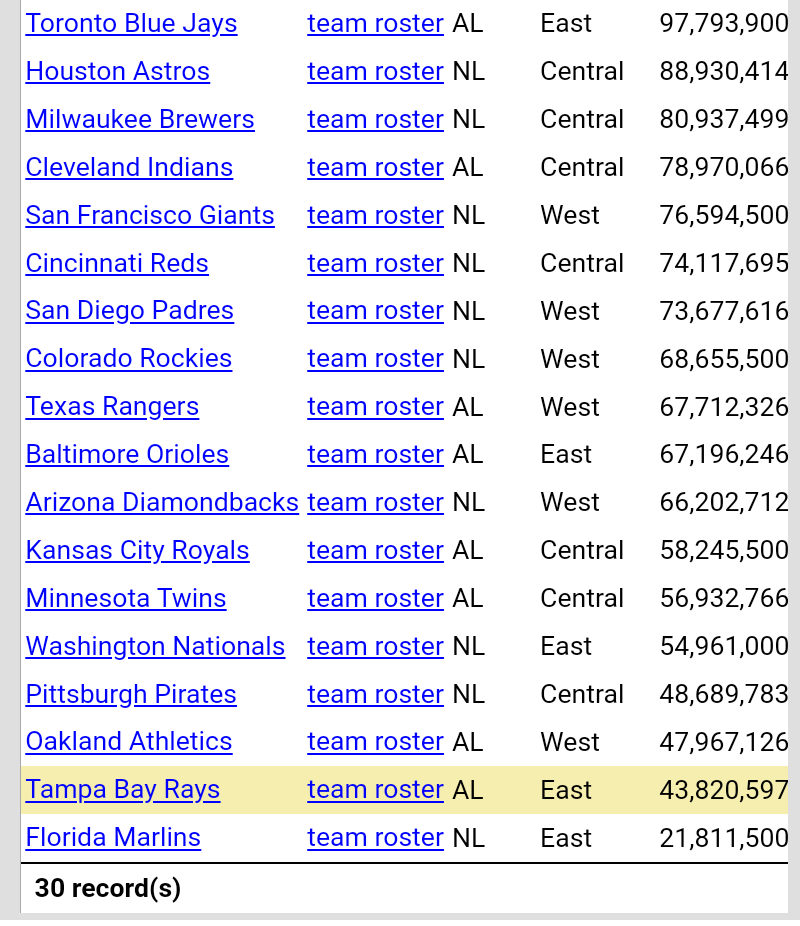Click the Colorado Rockies link
Screen dimensions: 800x926
tap(129, 358)
